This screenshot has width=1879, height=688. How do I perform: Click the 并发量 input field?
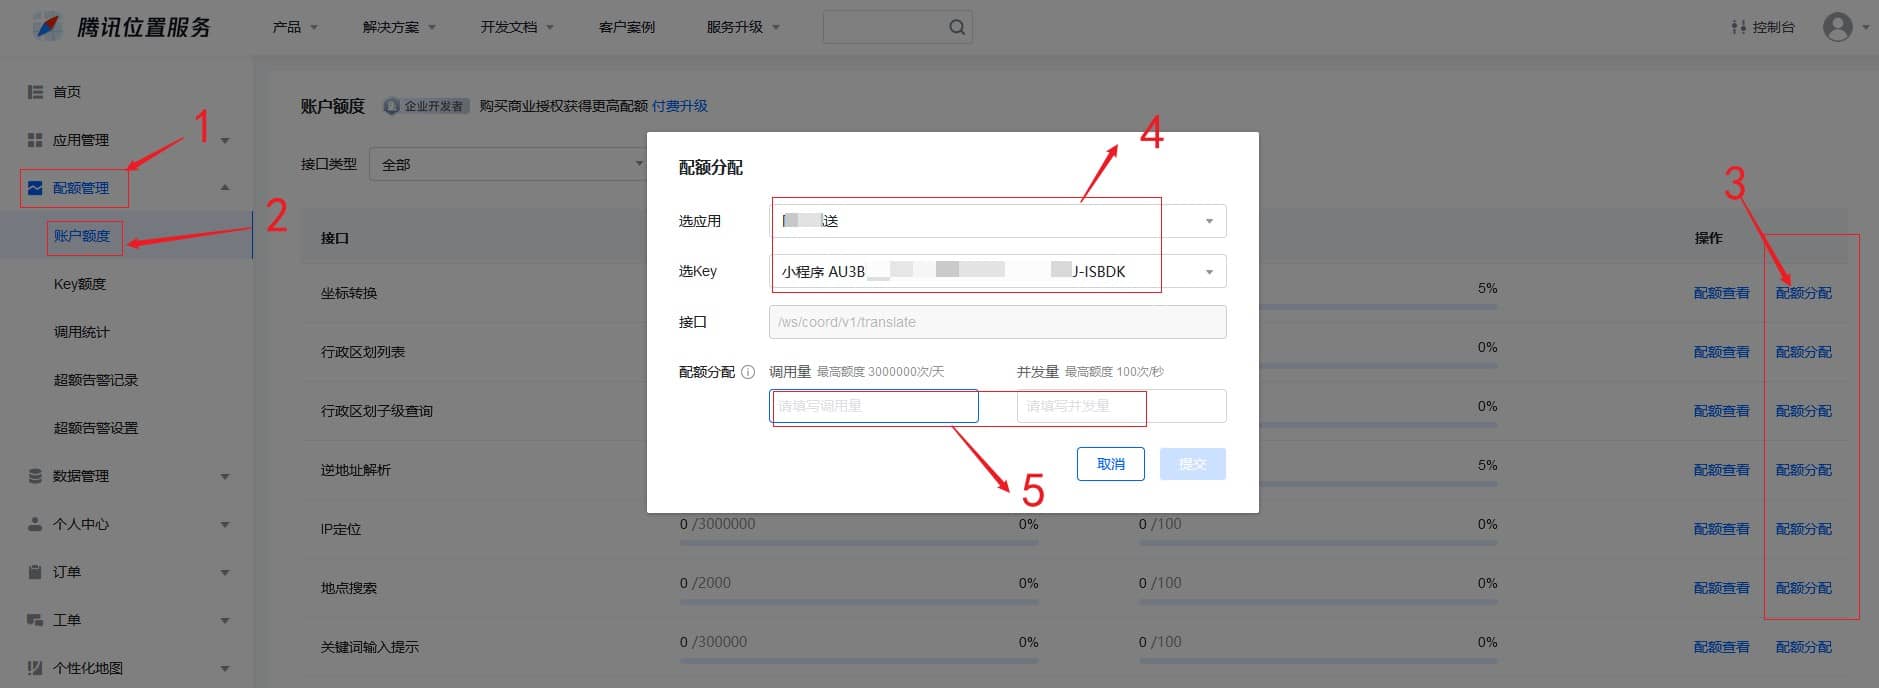pyautogui.click(x=1120, y=406)
